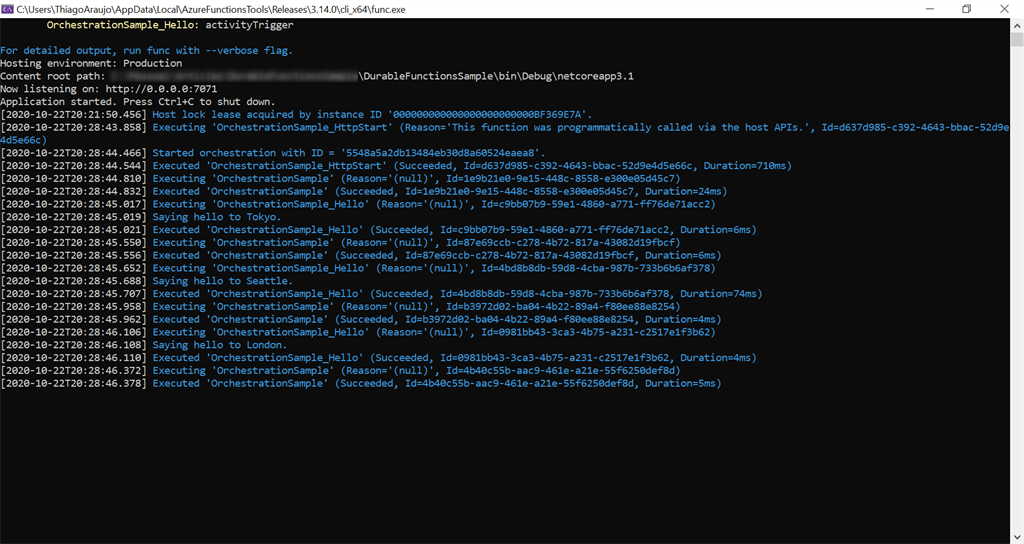Click the 20:28:45.652 Executing 'OrchestrationSample_Hello' line
Image resolution: width=1024 pixels, height=544 pixels.
358,268
